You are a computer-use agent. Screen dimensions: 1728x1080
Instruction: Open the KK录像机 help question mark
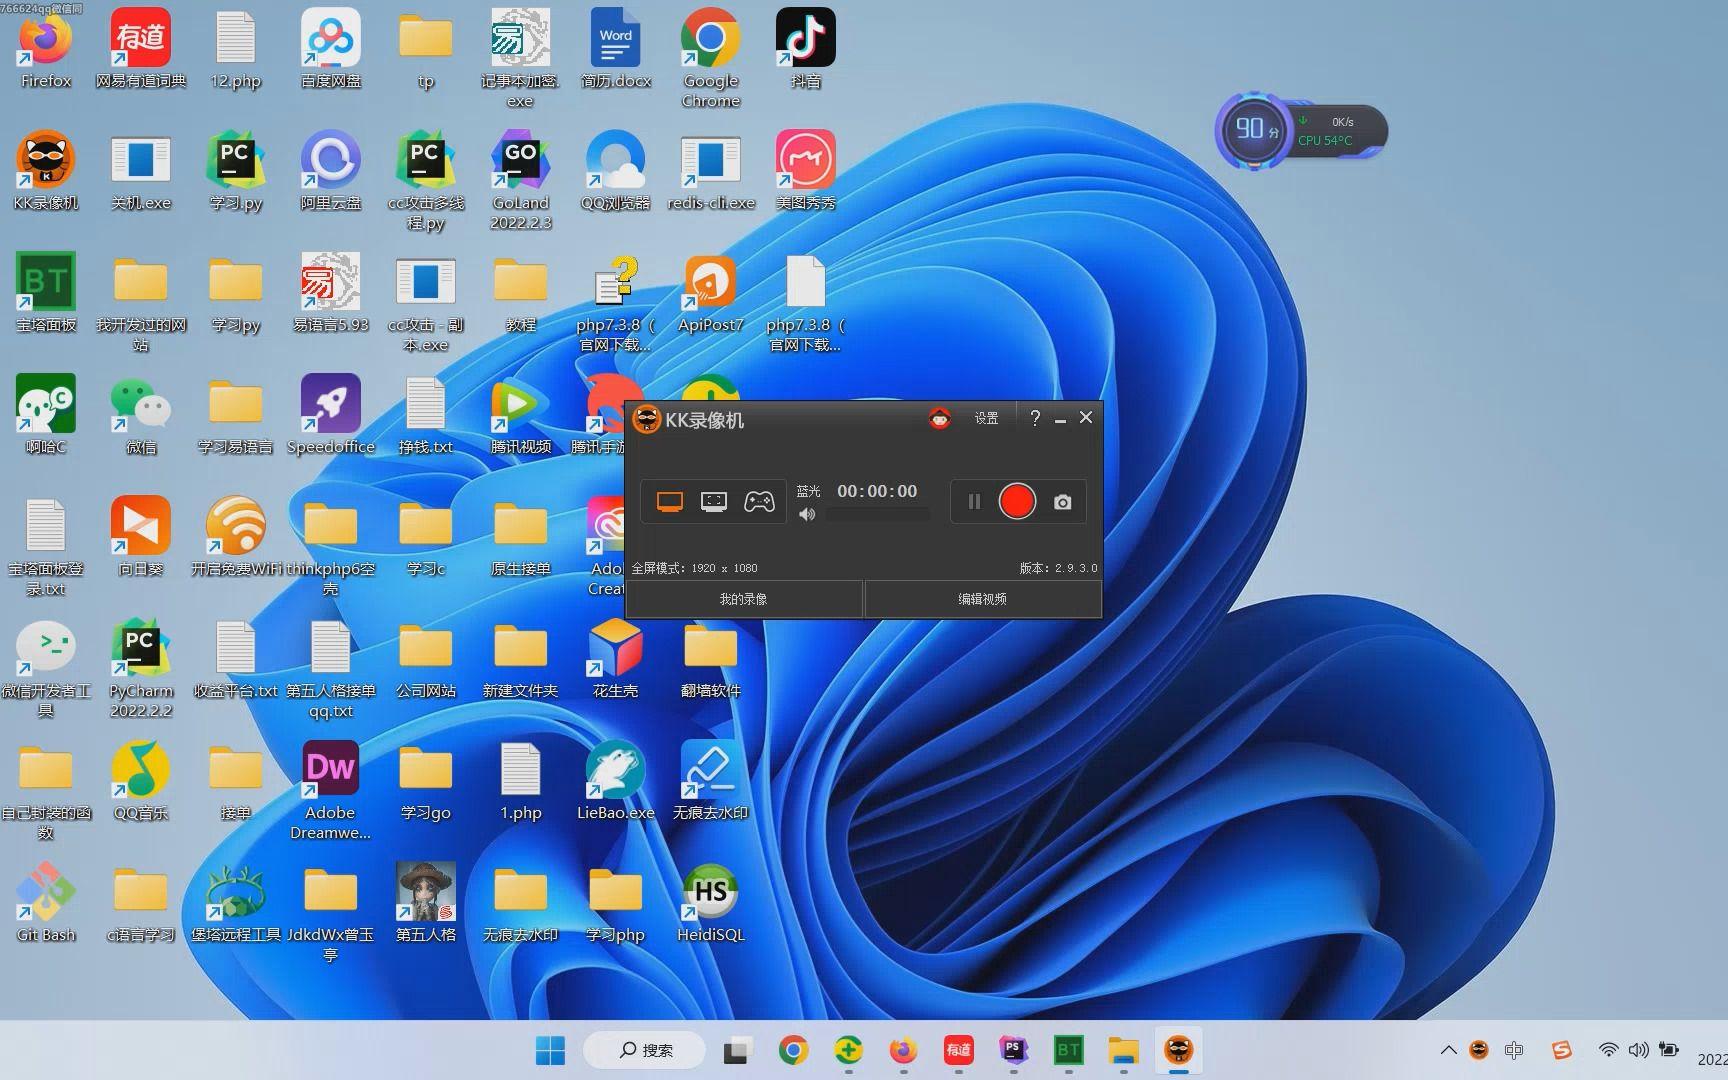pos(1035,418)
